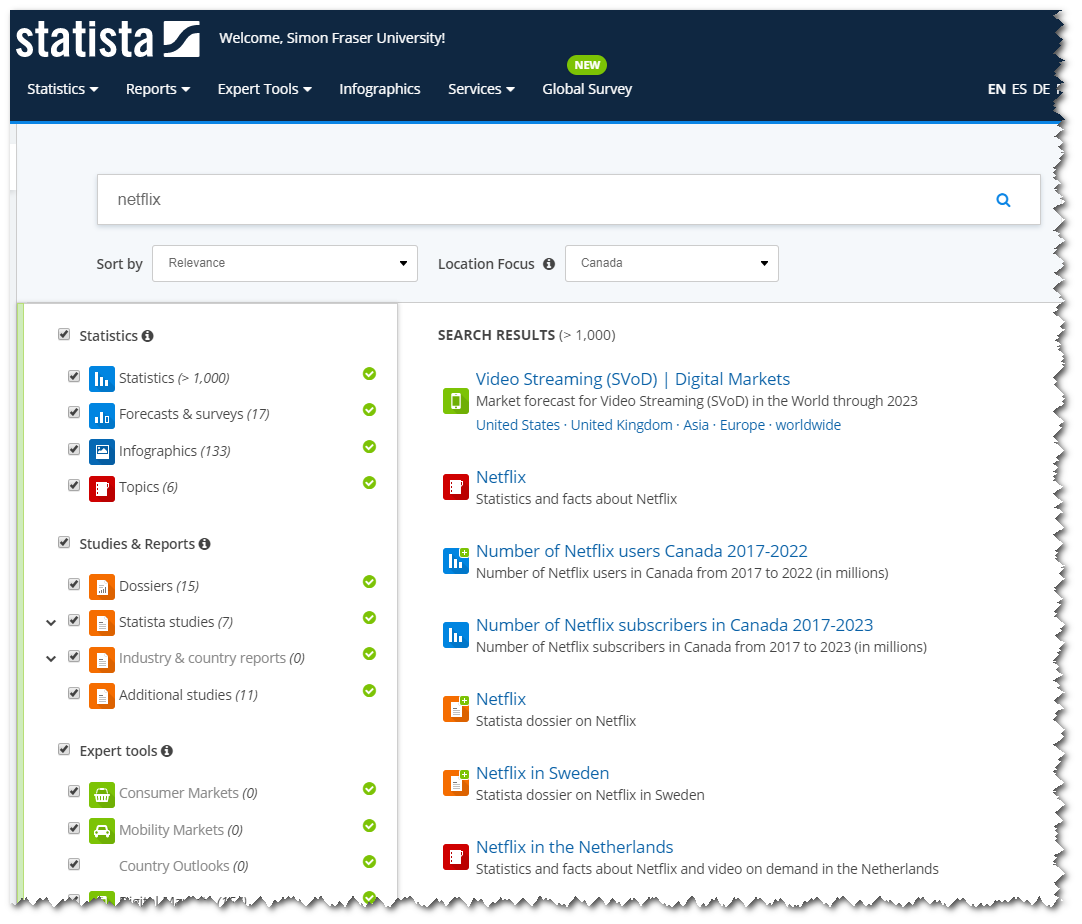Image resolution: width=1082 pixels, height=924 pixels.
Task: Click the Additional studies document icon
Action: coord(101,696)
